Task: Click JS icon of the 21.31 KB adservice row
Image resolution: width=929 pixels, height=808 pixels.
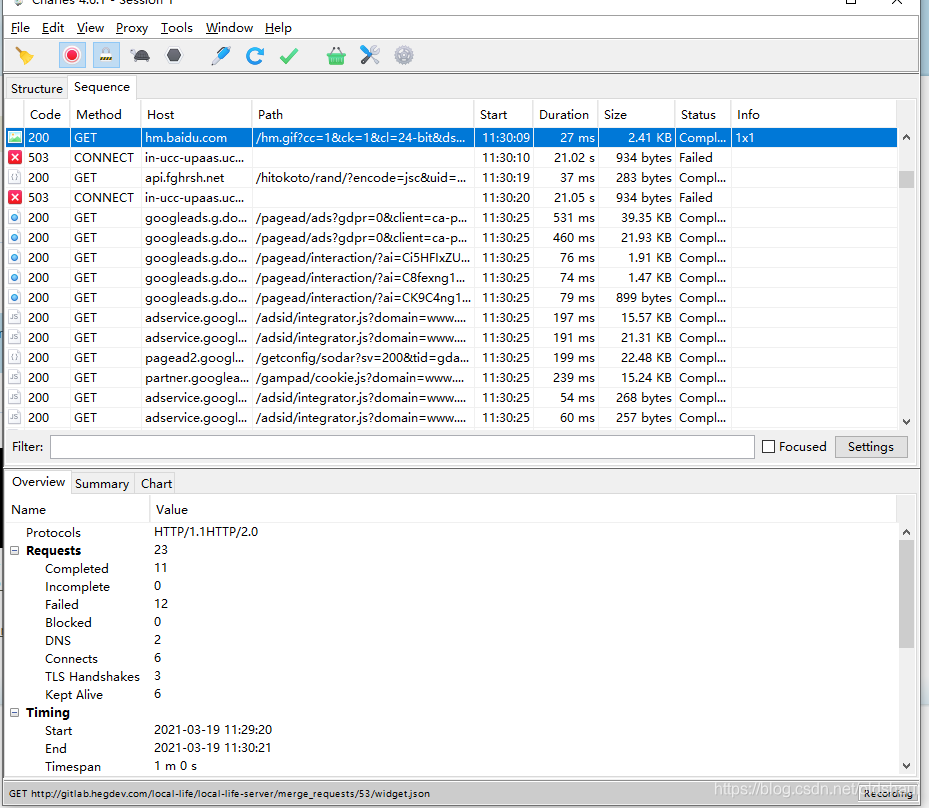Action: (15, 338)
